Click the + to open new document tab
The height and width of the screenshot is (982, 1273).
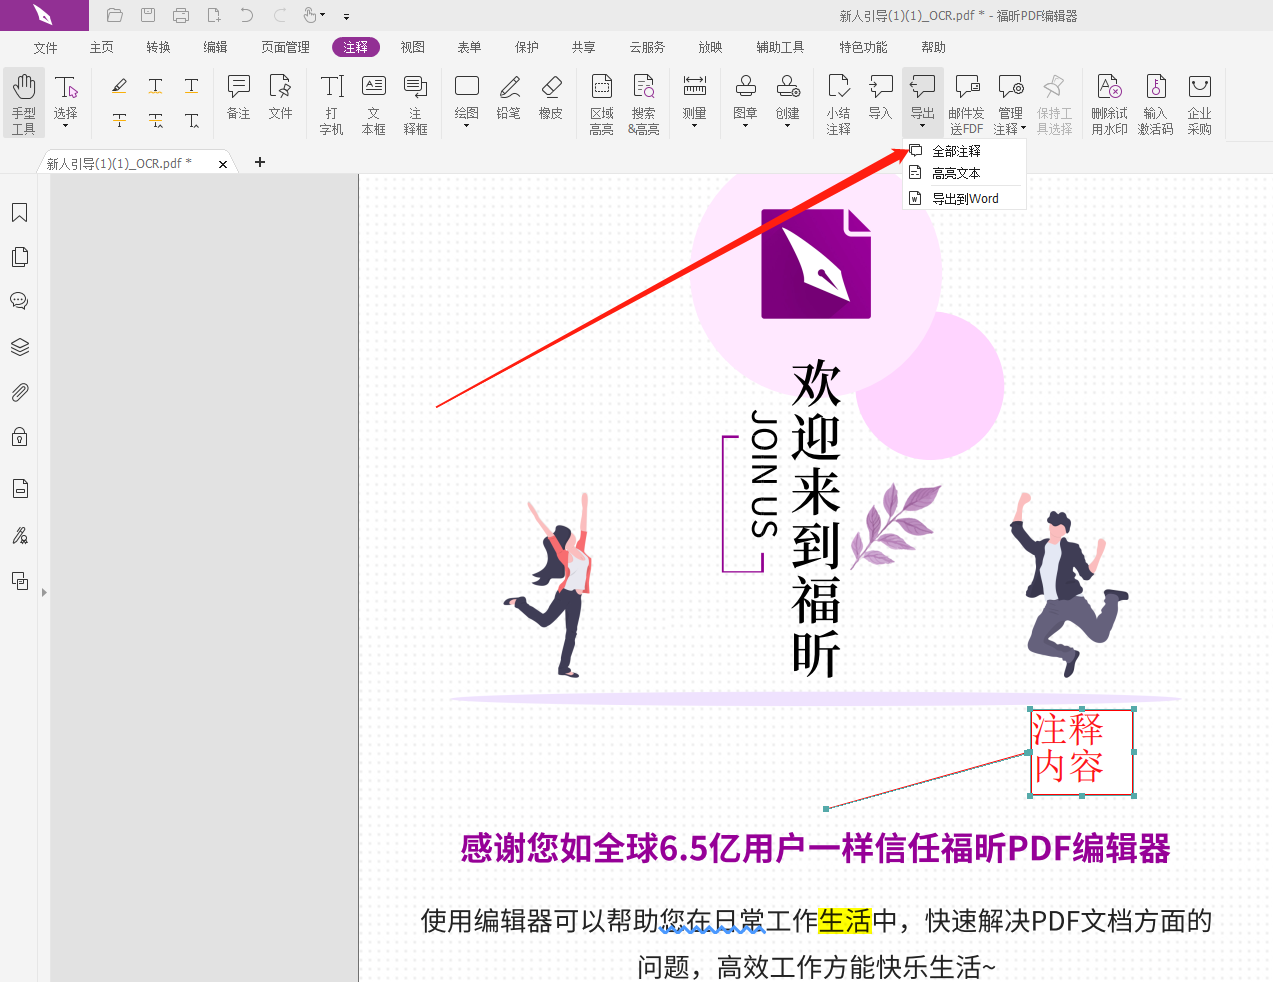[x=259, y=161]
